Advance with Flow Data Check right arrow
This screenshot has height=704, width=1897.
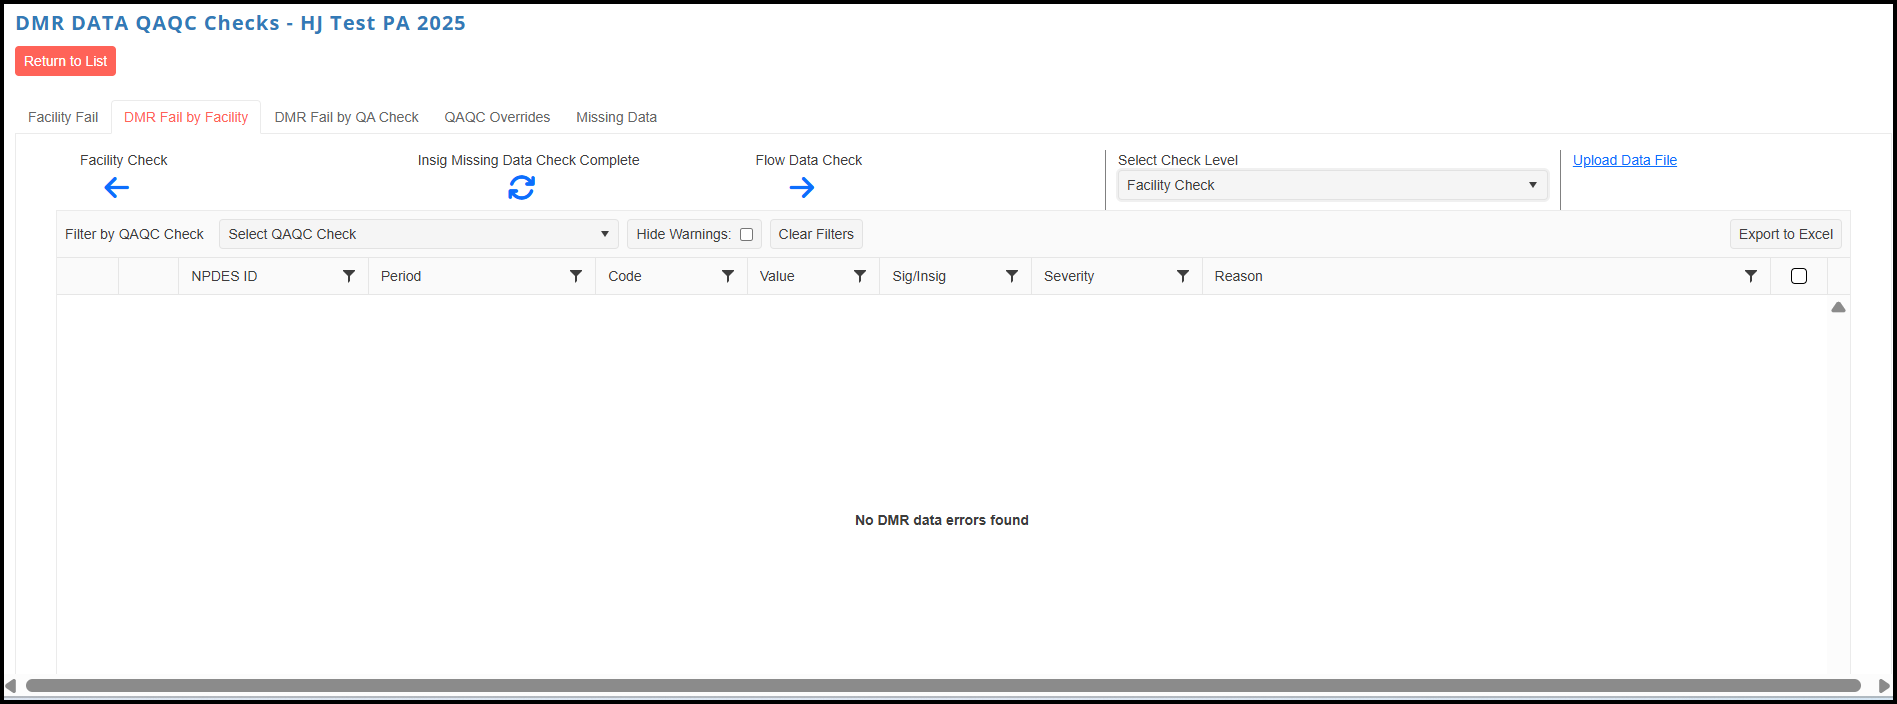click(802, 187)
